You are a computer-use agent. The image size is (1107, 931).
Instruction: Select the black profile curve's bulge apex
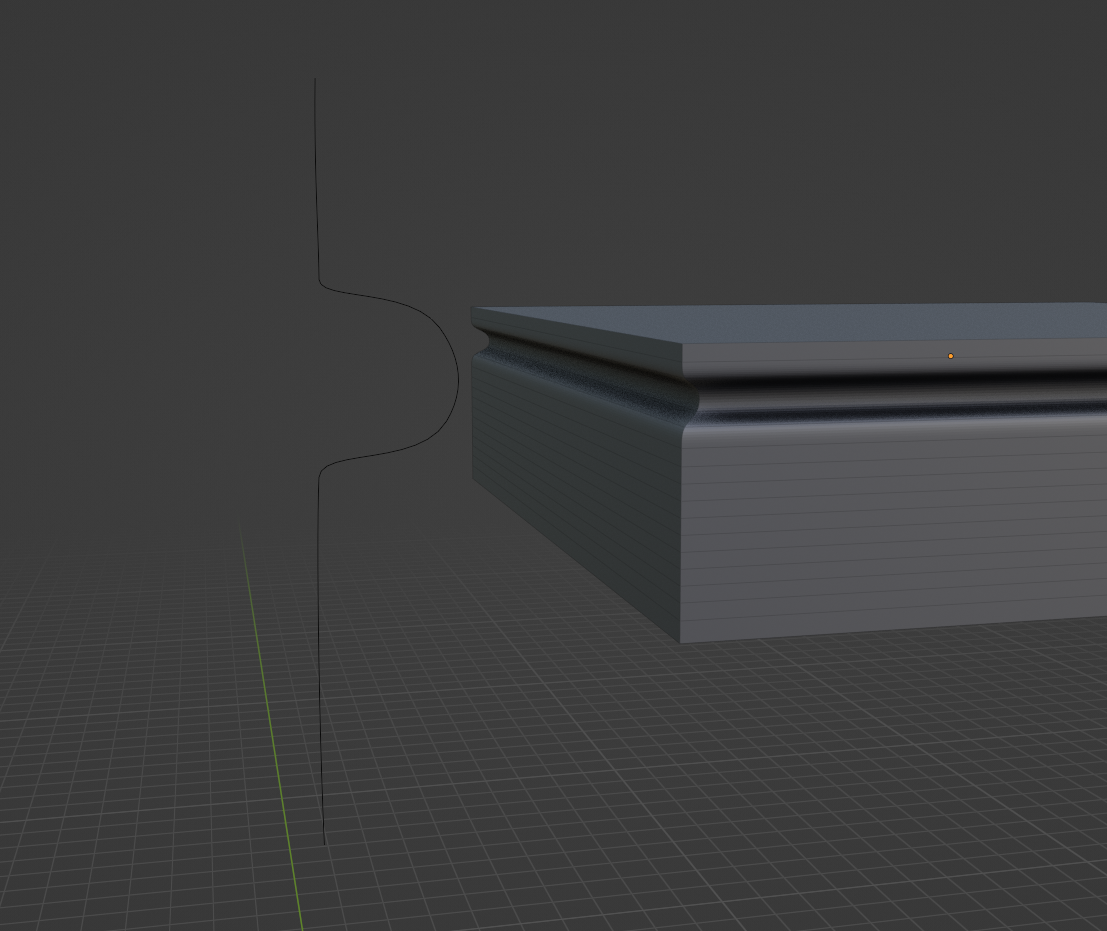(458, 380)
